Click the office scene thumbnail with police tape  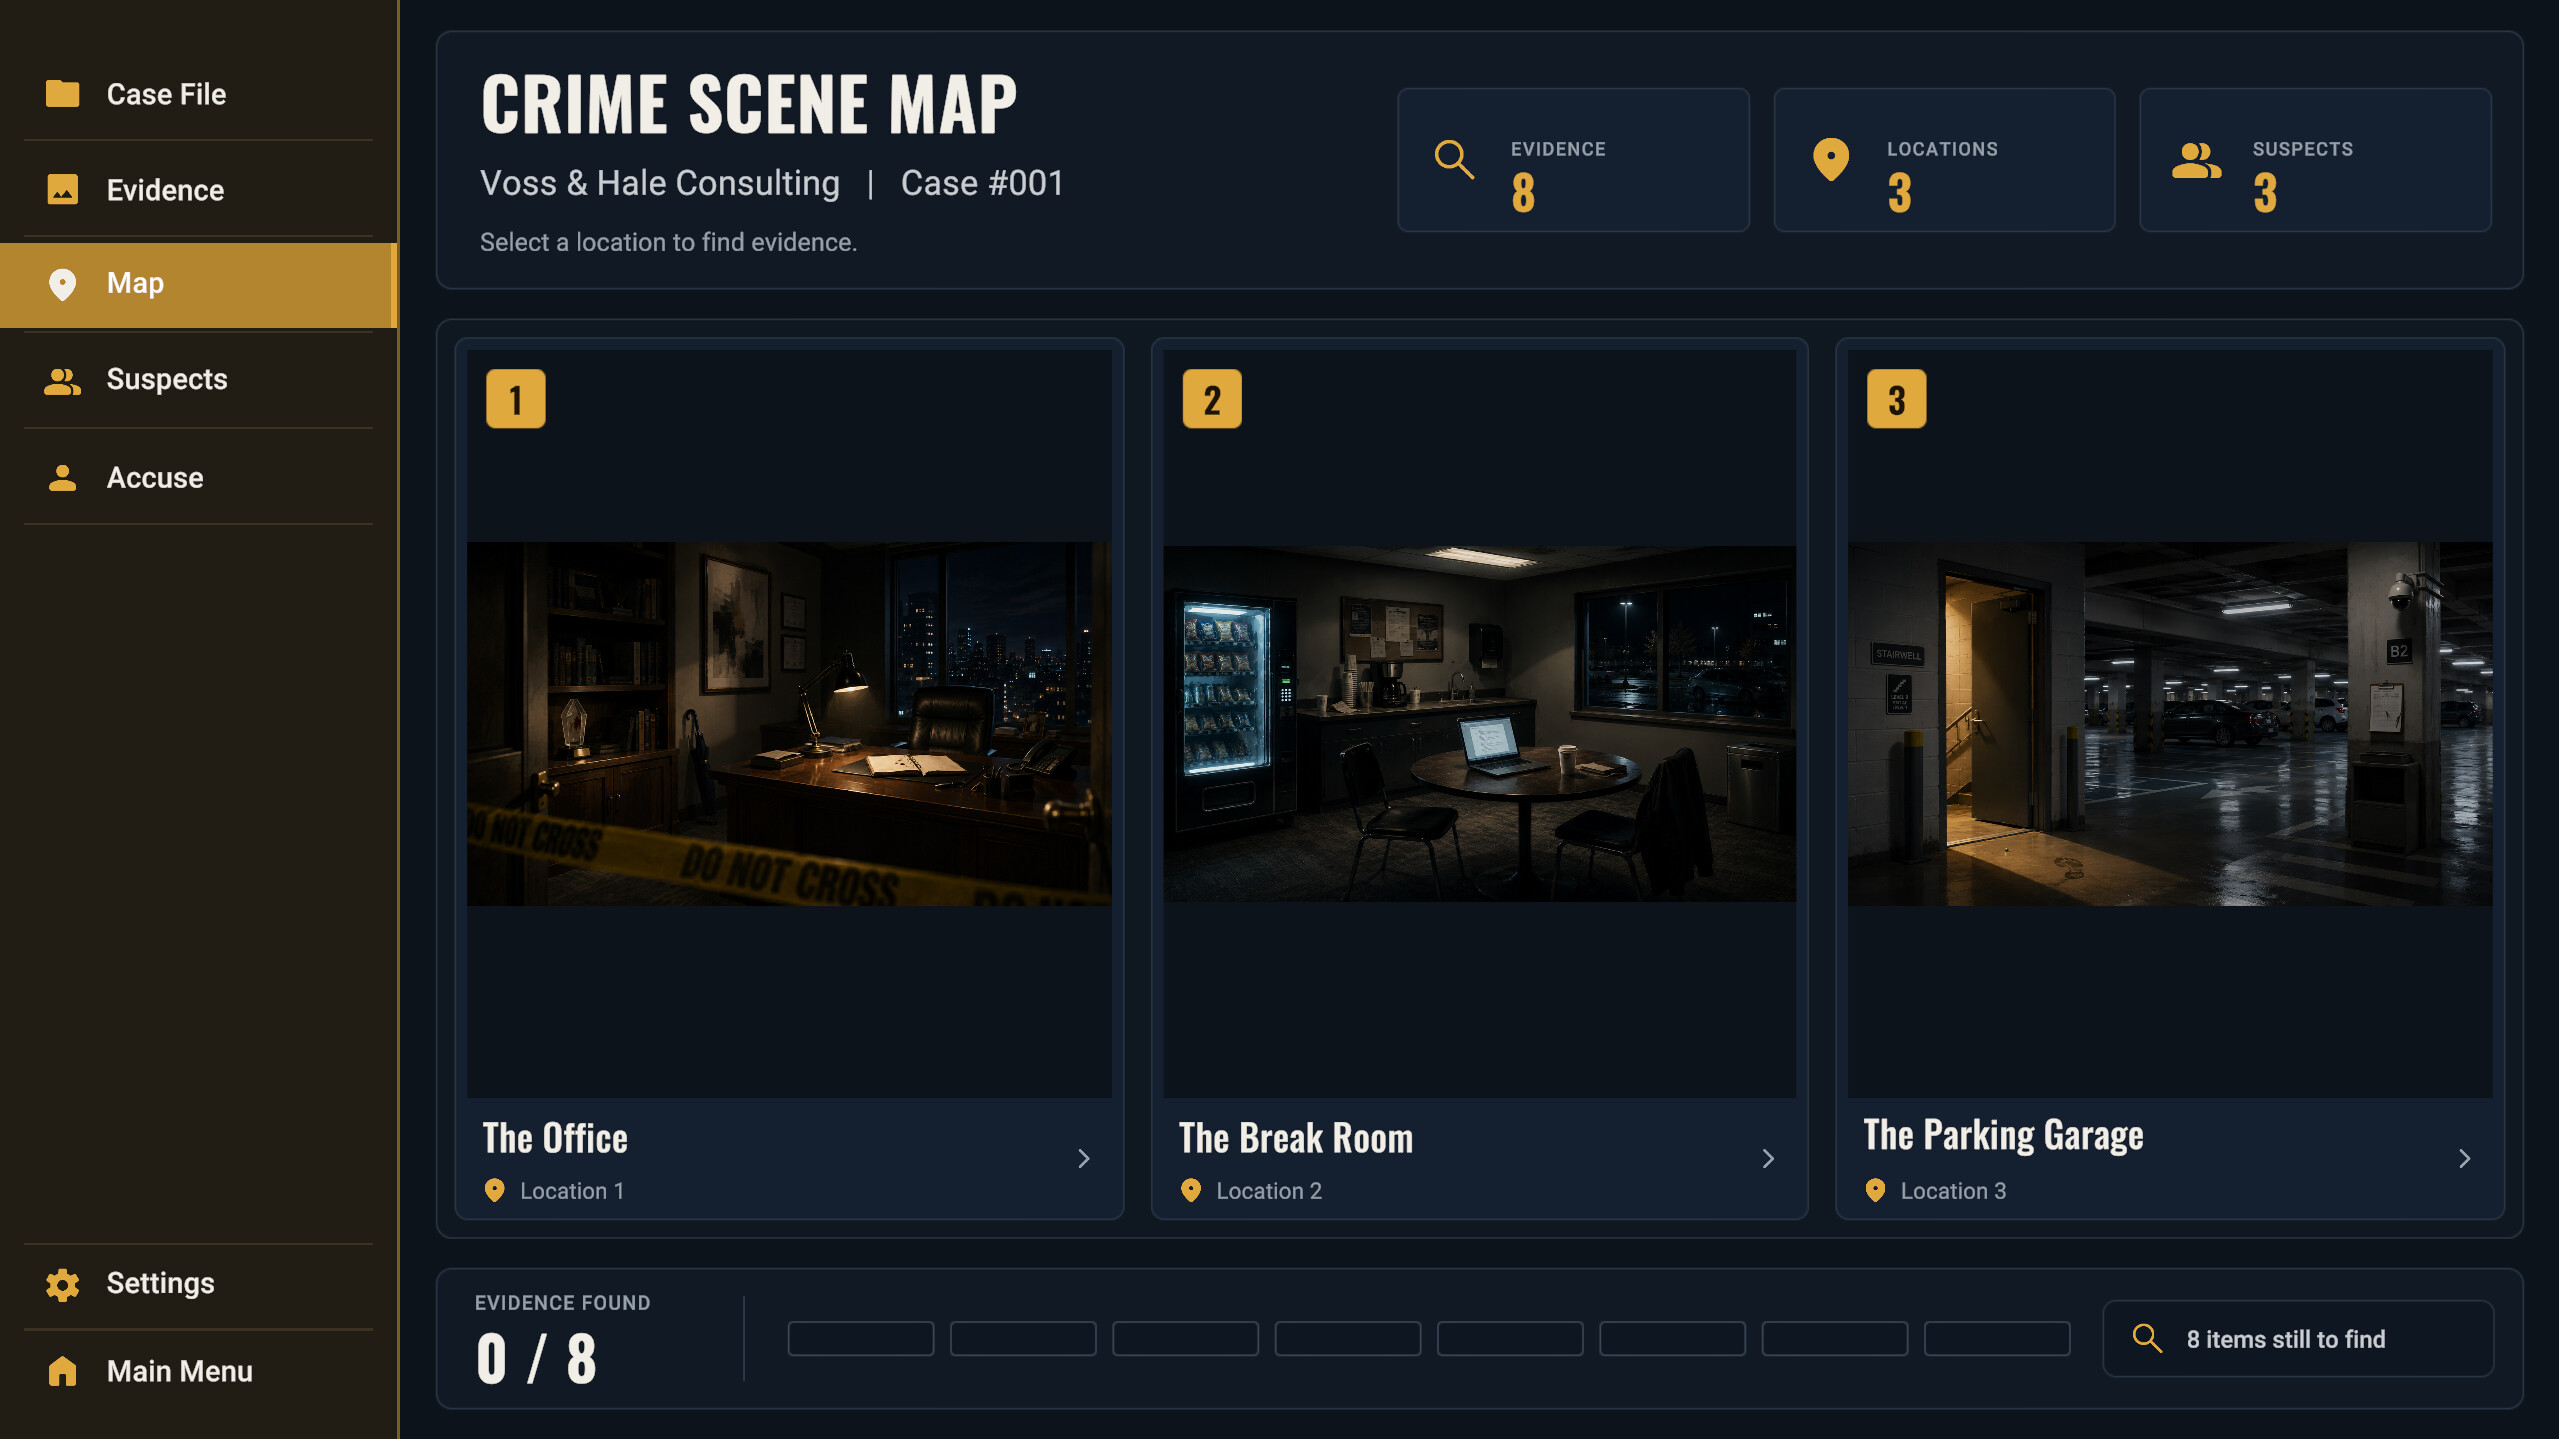(789, 724)
